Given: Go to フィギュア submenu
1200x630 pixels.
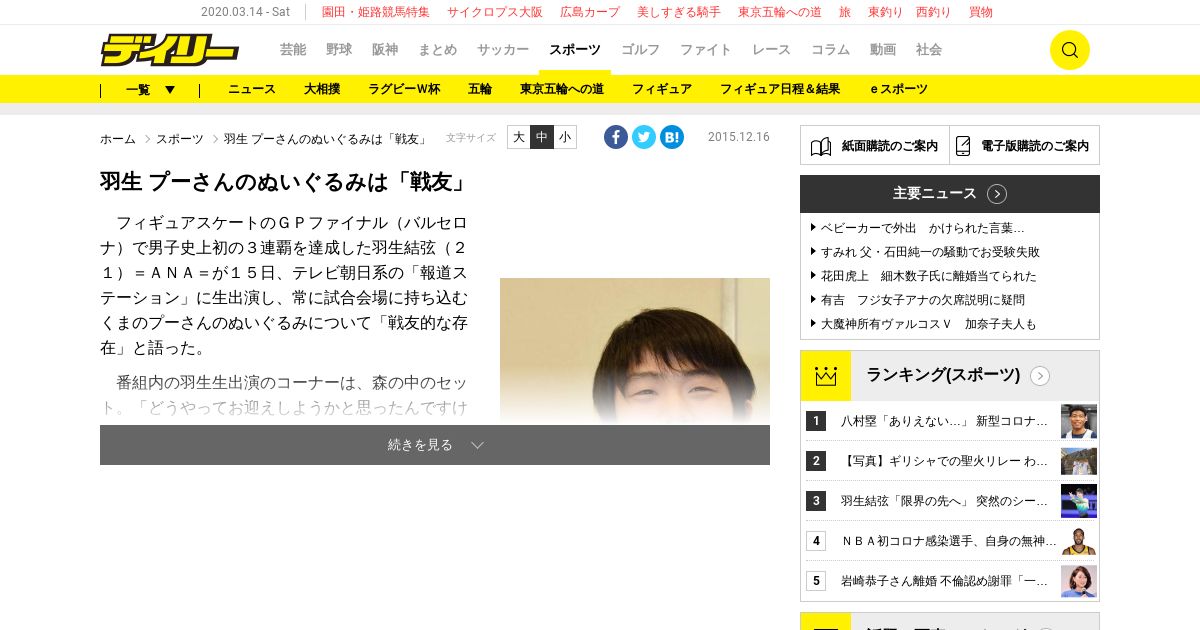Looking at the screenshot, I should (x=662, y=89).
